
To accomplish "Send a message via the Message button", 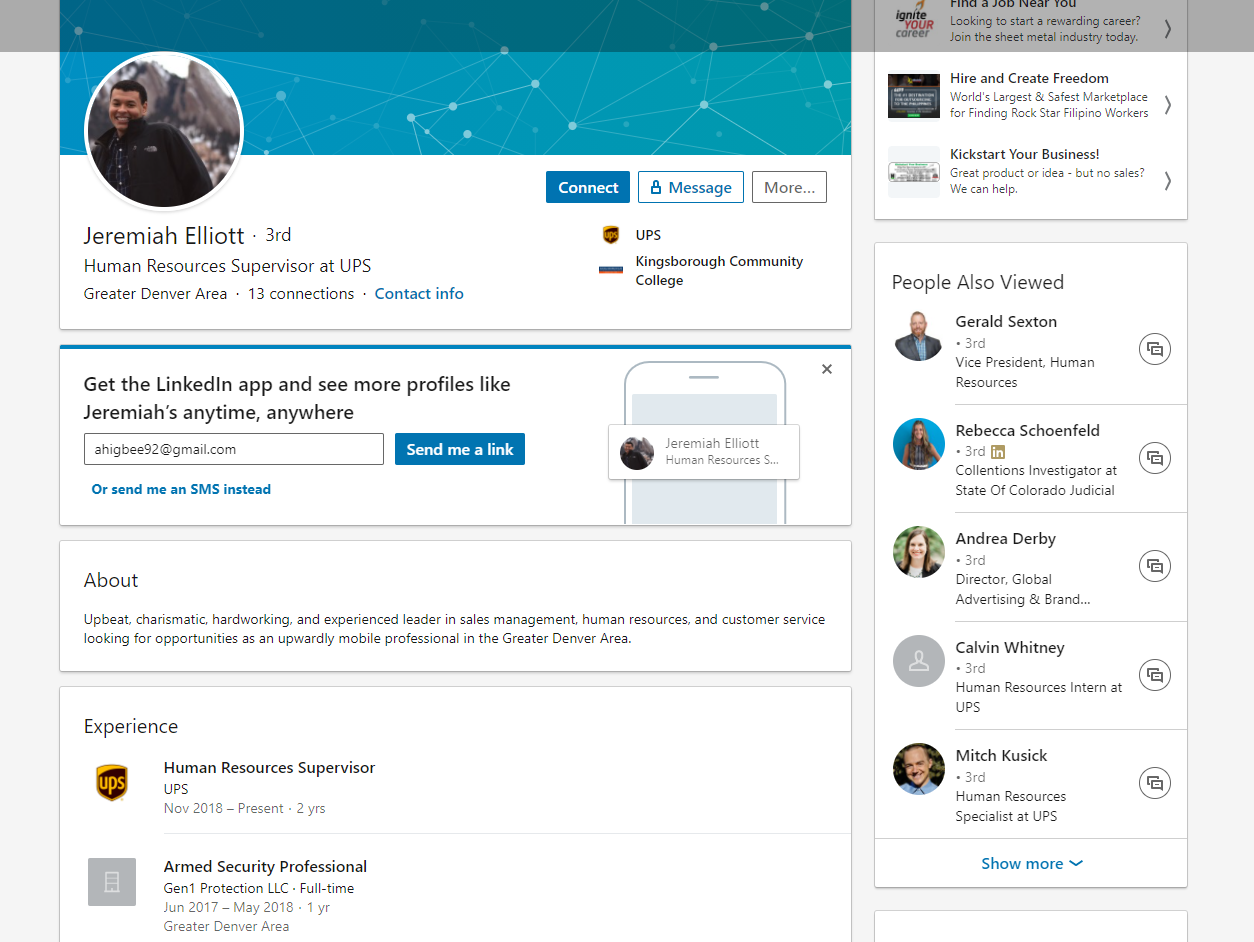I will coord(691,187).
